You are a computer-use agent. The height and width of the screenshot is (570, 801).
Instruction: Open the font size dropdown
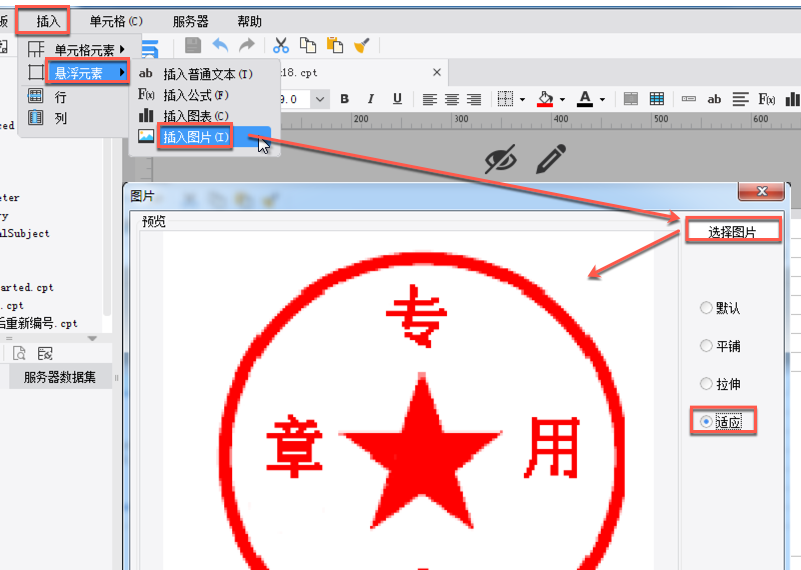pos(320,99)
